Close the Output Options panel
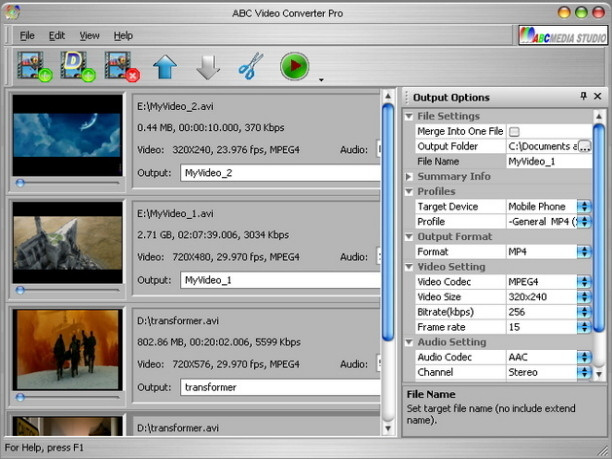The image size is (612, 459). point(598,96)
